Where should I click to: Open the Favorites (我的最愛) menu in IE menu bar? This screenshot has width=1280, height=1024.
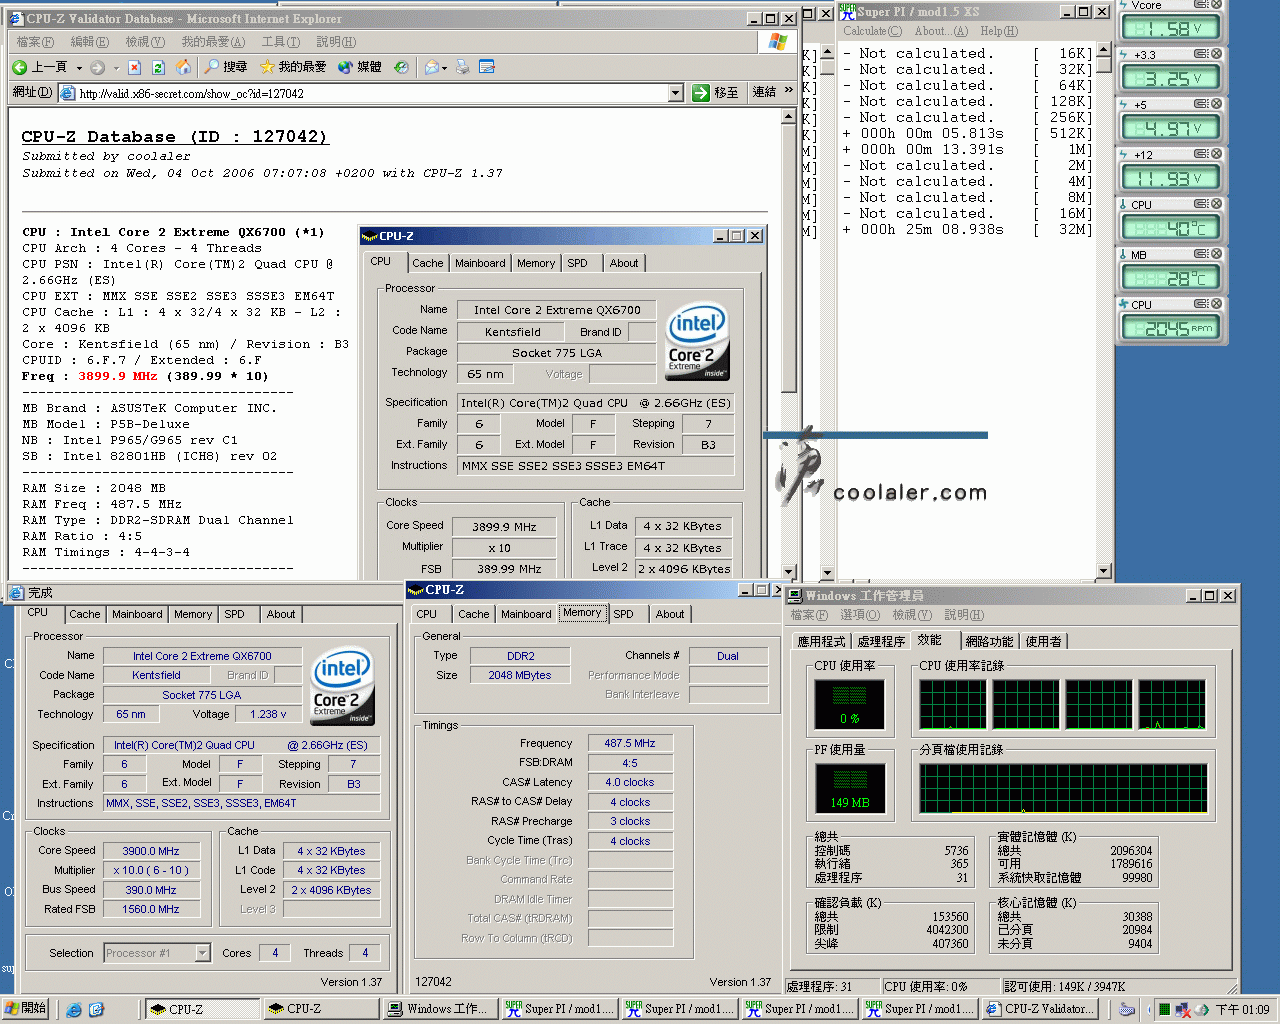[212, 42]
